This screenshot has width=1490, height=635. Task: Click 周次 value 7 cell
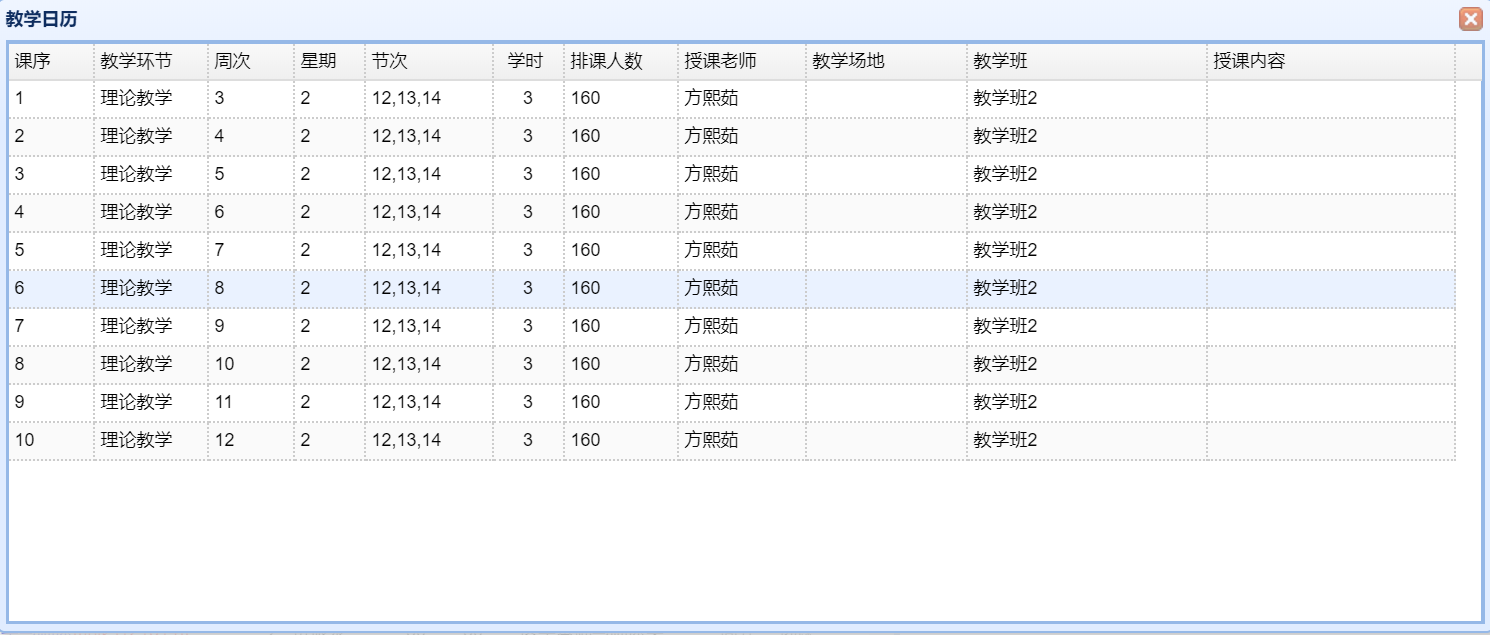[251, 250]
